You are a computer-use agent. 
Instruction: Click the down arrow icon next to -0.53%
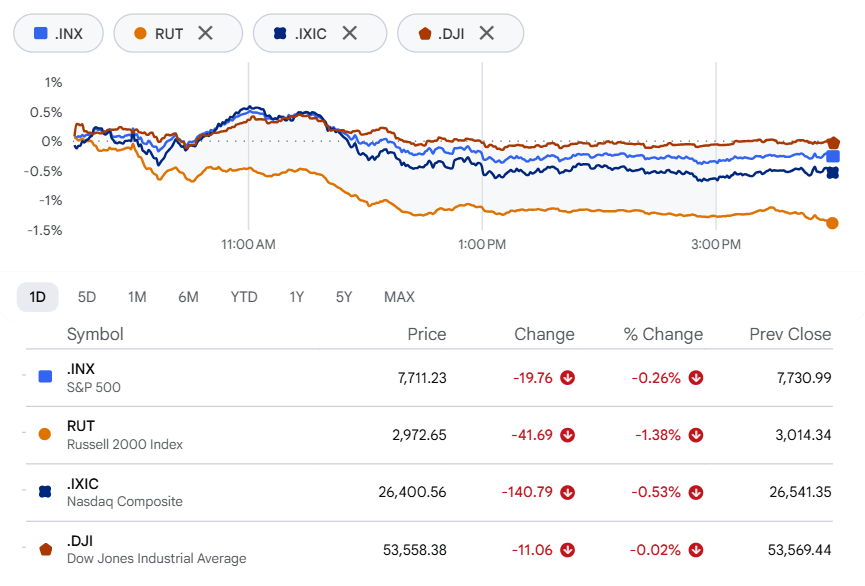(x=696, y=492)
